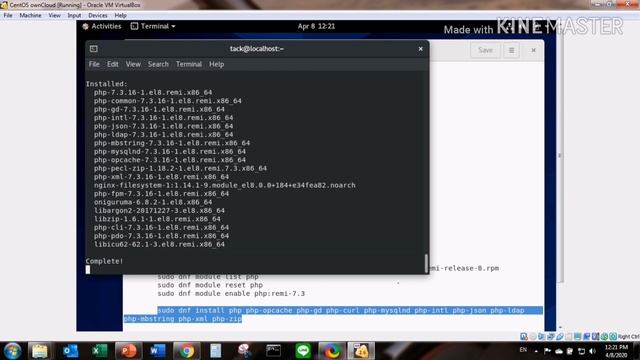Image resolution: width=640 pixels, height=360 pixels.
Task: Open the notepad document taskbar icon
Action: [216, 351]
